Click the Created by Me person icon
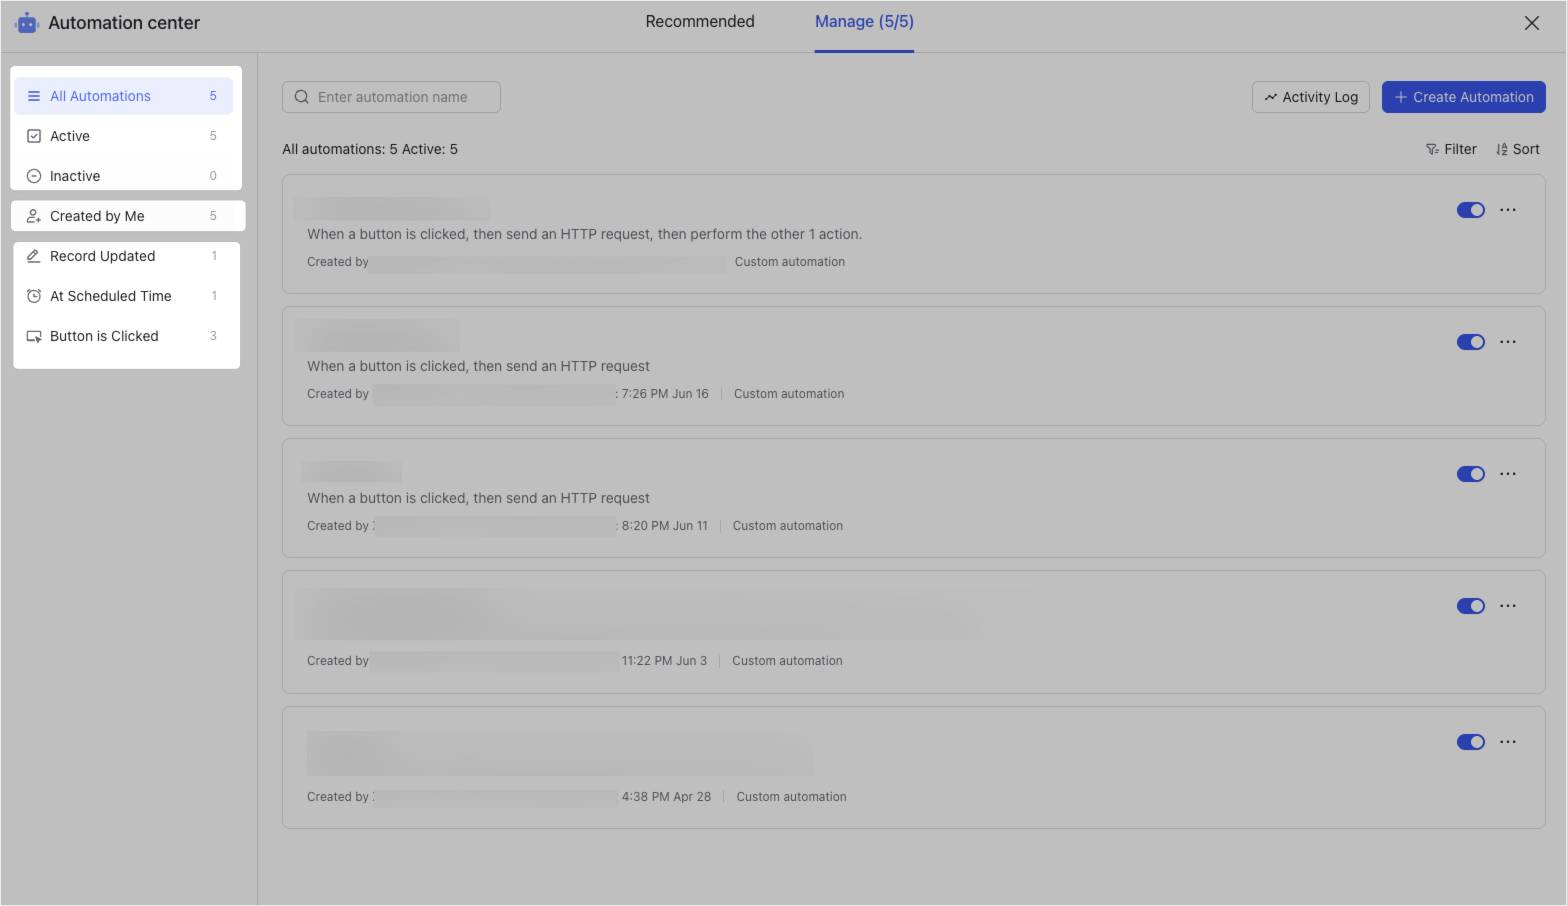1567x906 pixels. pyautogui.click(x=34, y=216)
